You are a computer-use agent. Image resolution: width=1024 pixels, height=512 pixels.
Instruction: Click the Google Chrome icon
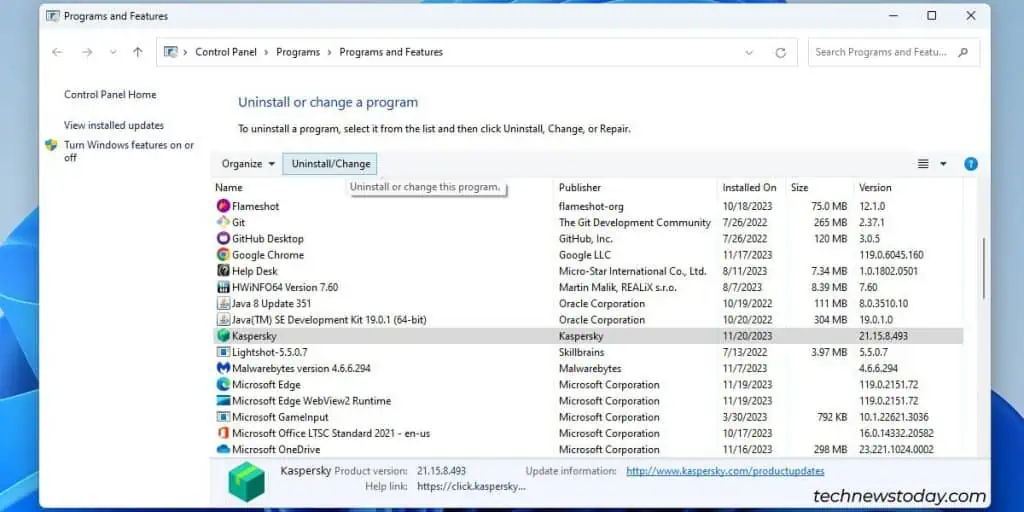pos(223,255)
